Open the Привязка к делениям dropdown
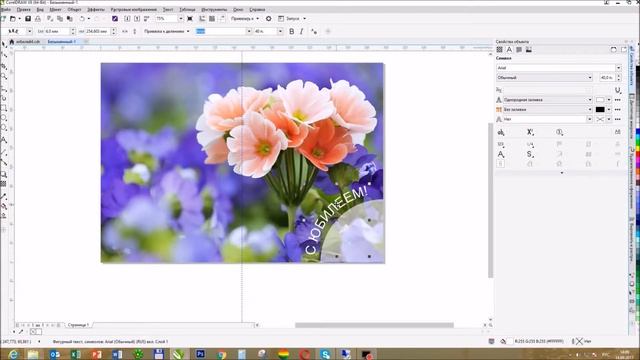 pyautogui.click(x=167, y=31)
